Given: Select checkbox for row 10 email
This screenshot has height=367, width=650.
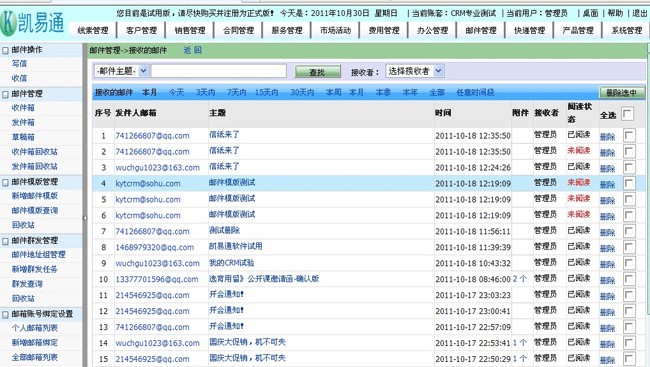Looking at the screenshot, I should pyautogui.click(x=629, y=279).
